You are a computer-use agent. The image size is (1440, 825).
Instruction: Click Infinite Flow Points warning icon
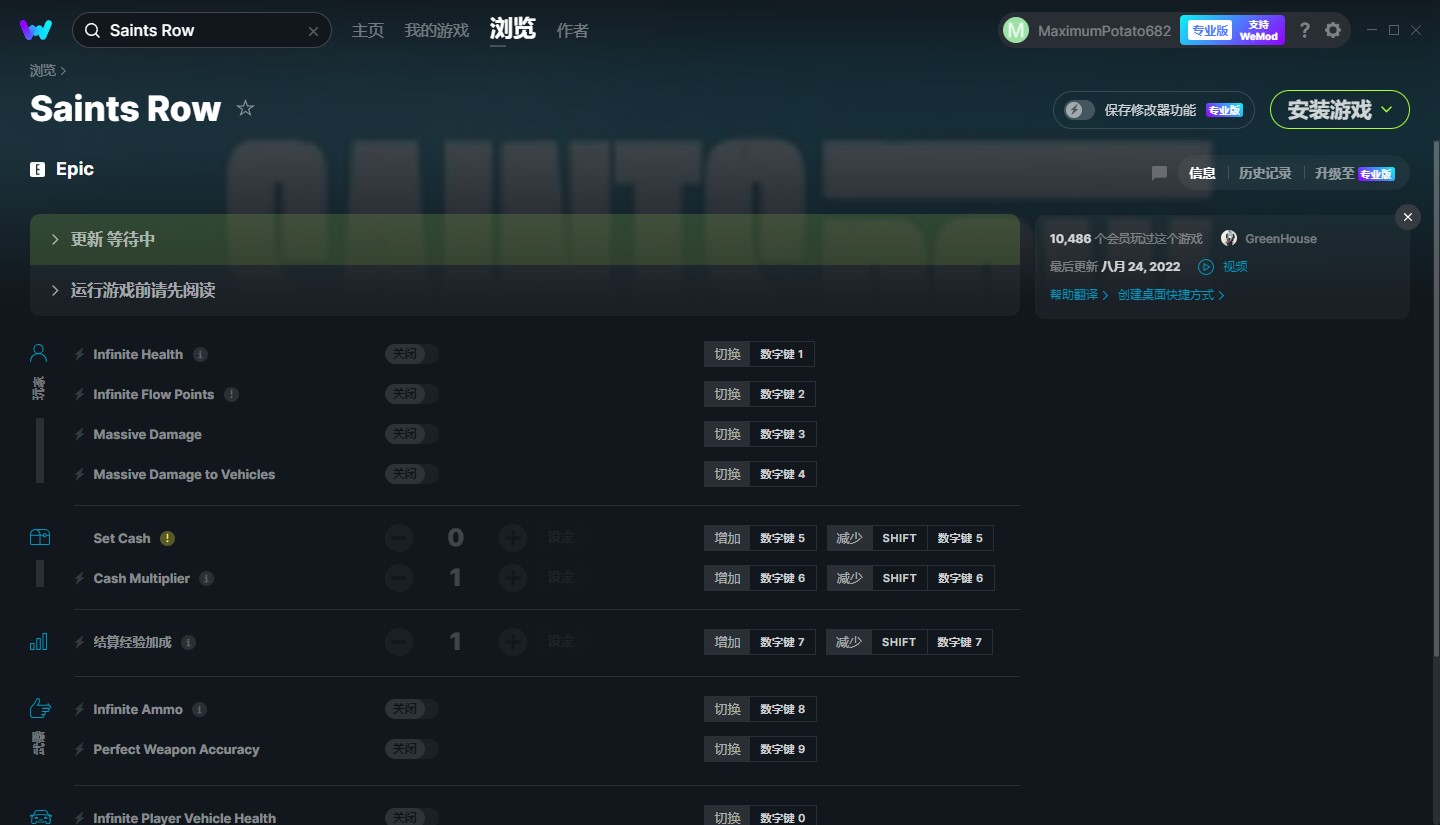point(231,394)
